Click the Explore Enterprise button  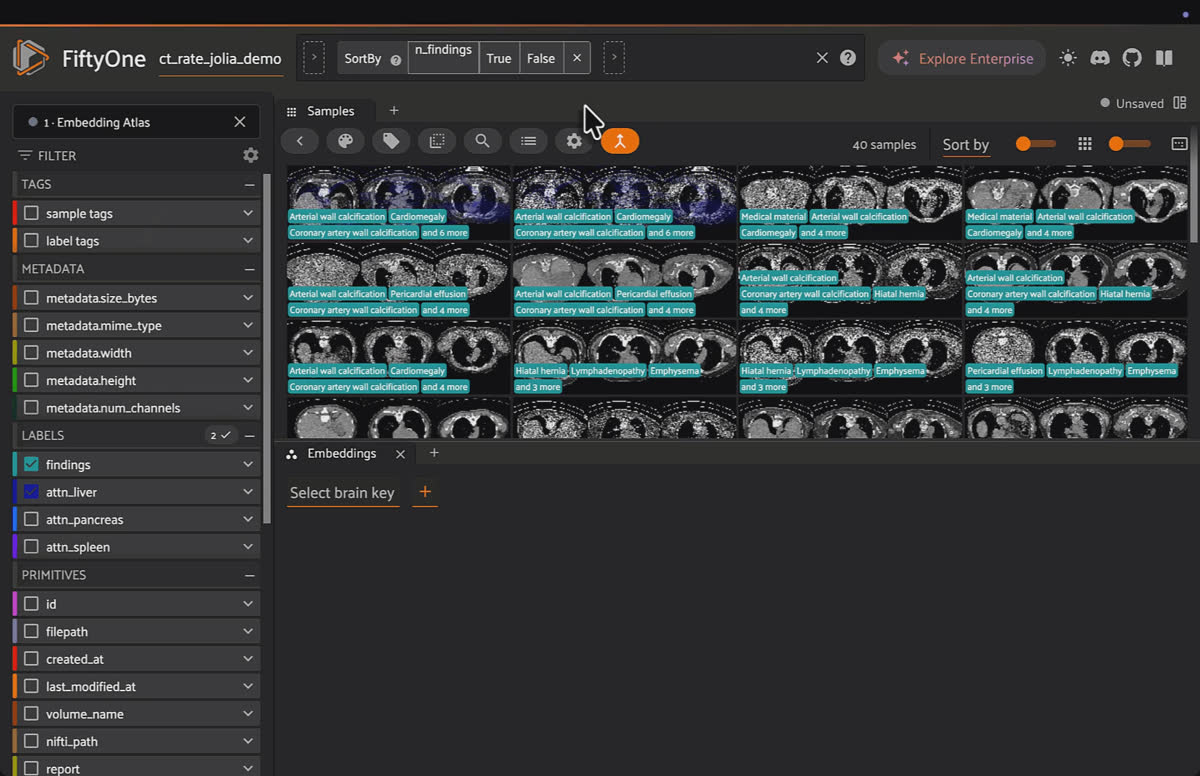pos(962,58)
